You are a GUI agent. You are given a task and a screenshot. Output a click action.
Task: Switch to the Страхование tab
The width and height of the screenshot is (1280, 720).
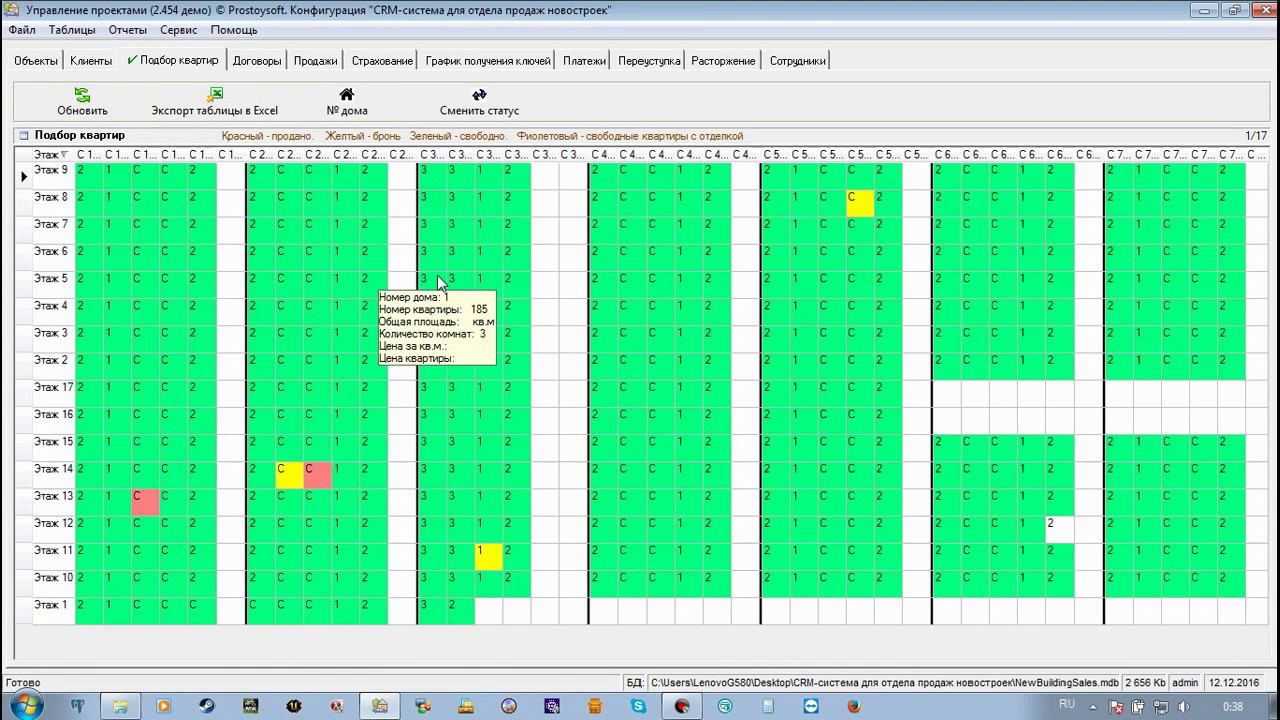[x=382, y=61]
